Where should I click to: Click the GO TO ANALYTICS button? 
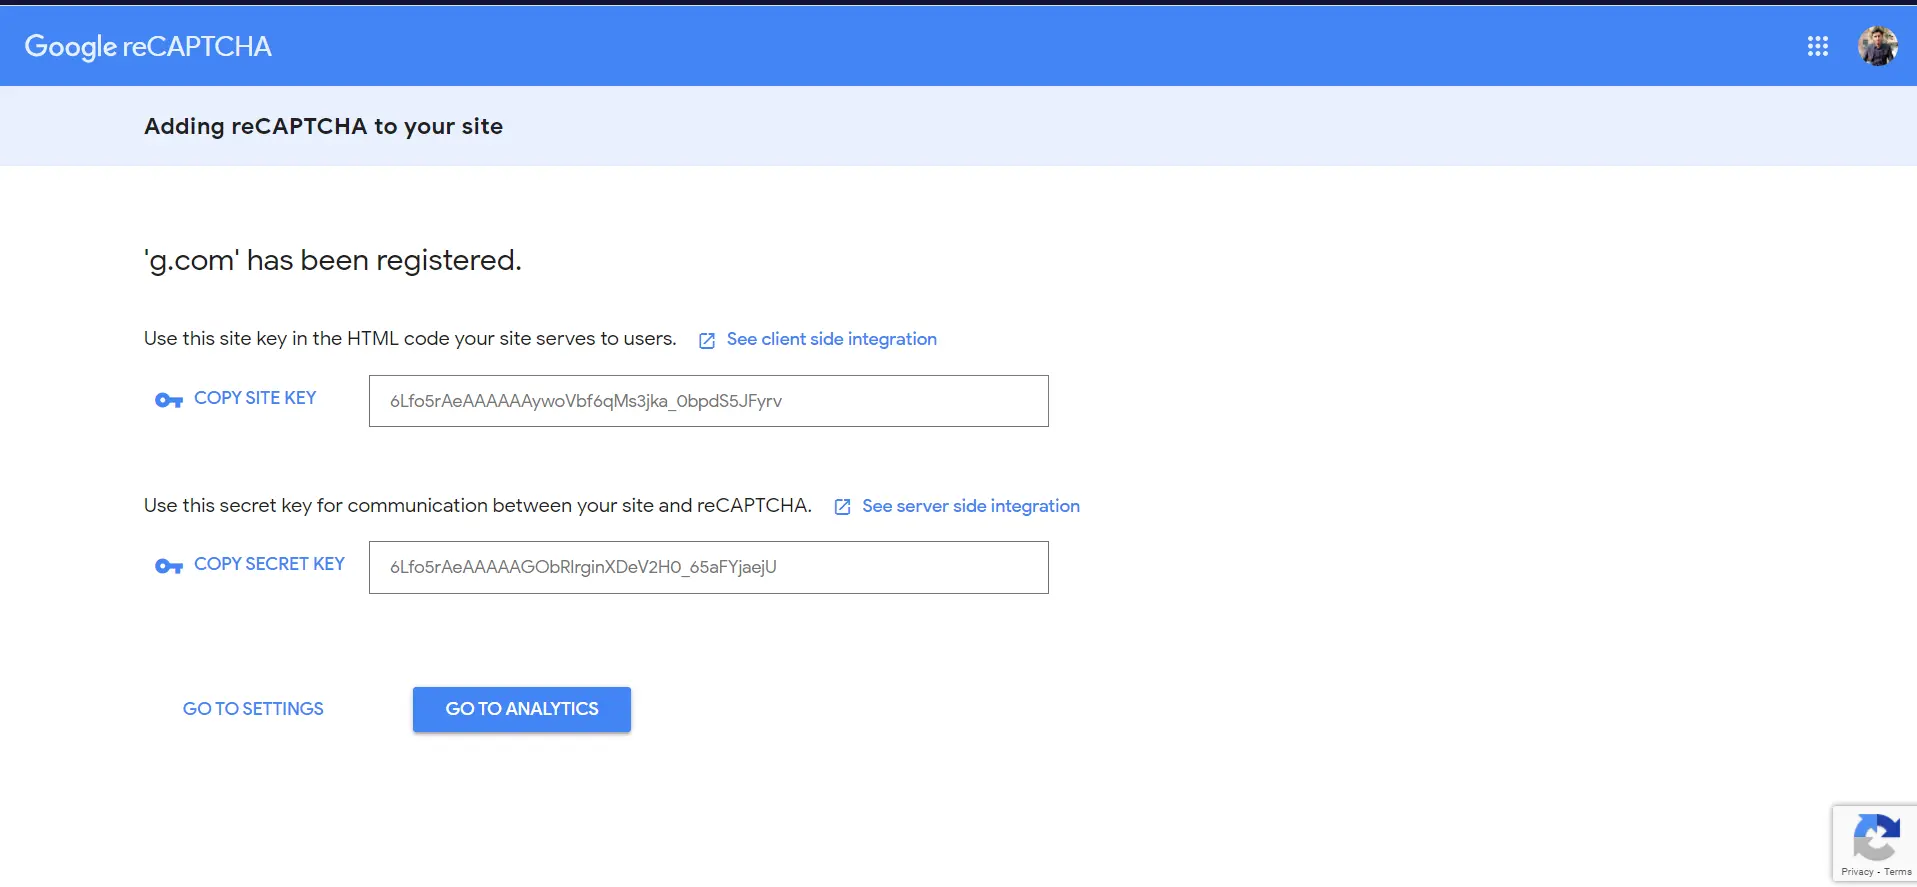point(522,709)
